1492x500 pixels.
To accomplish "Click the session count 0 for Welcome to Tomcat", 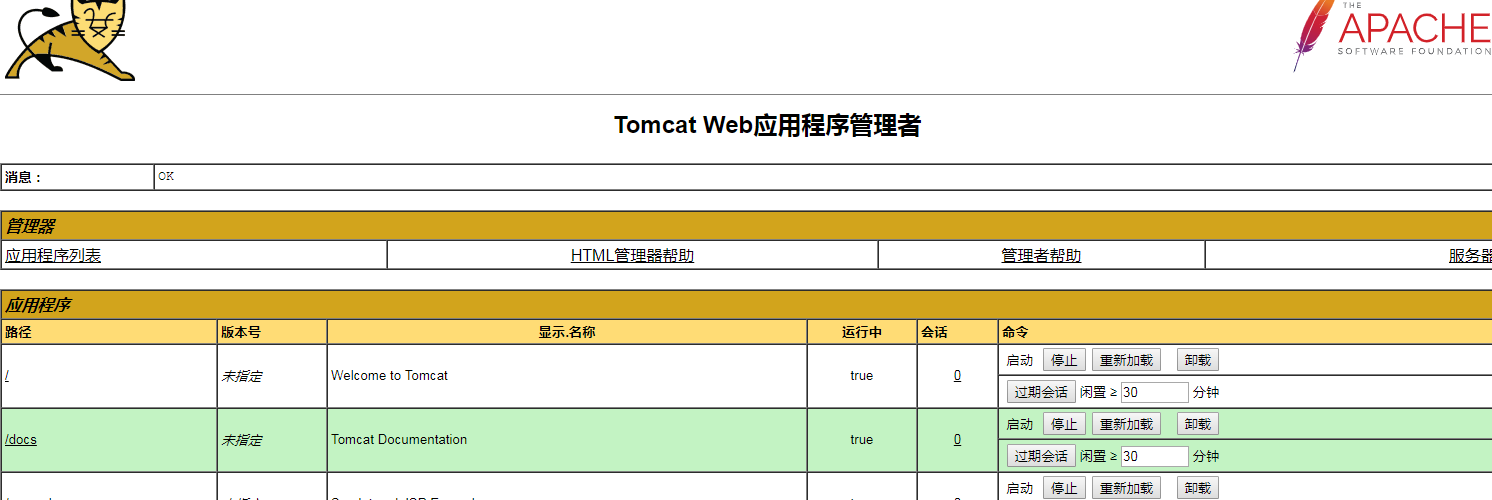I will pos(957,376).
